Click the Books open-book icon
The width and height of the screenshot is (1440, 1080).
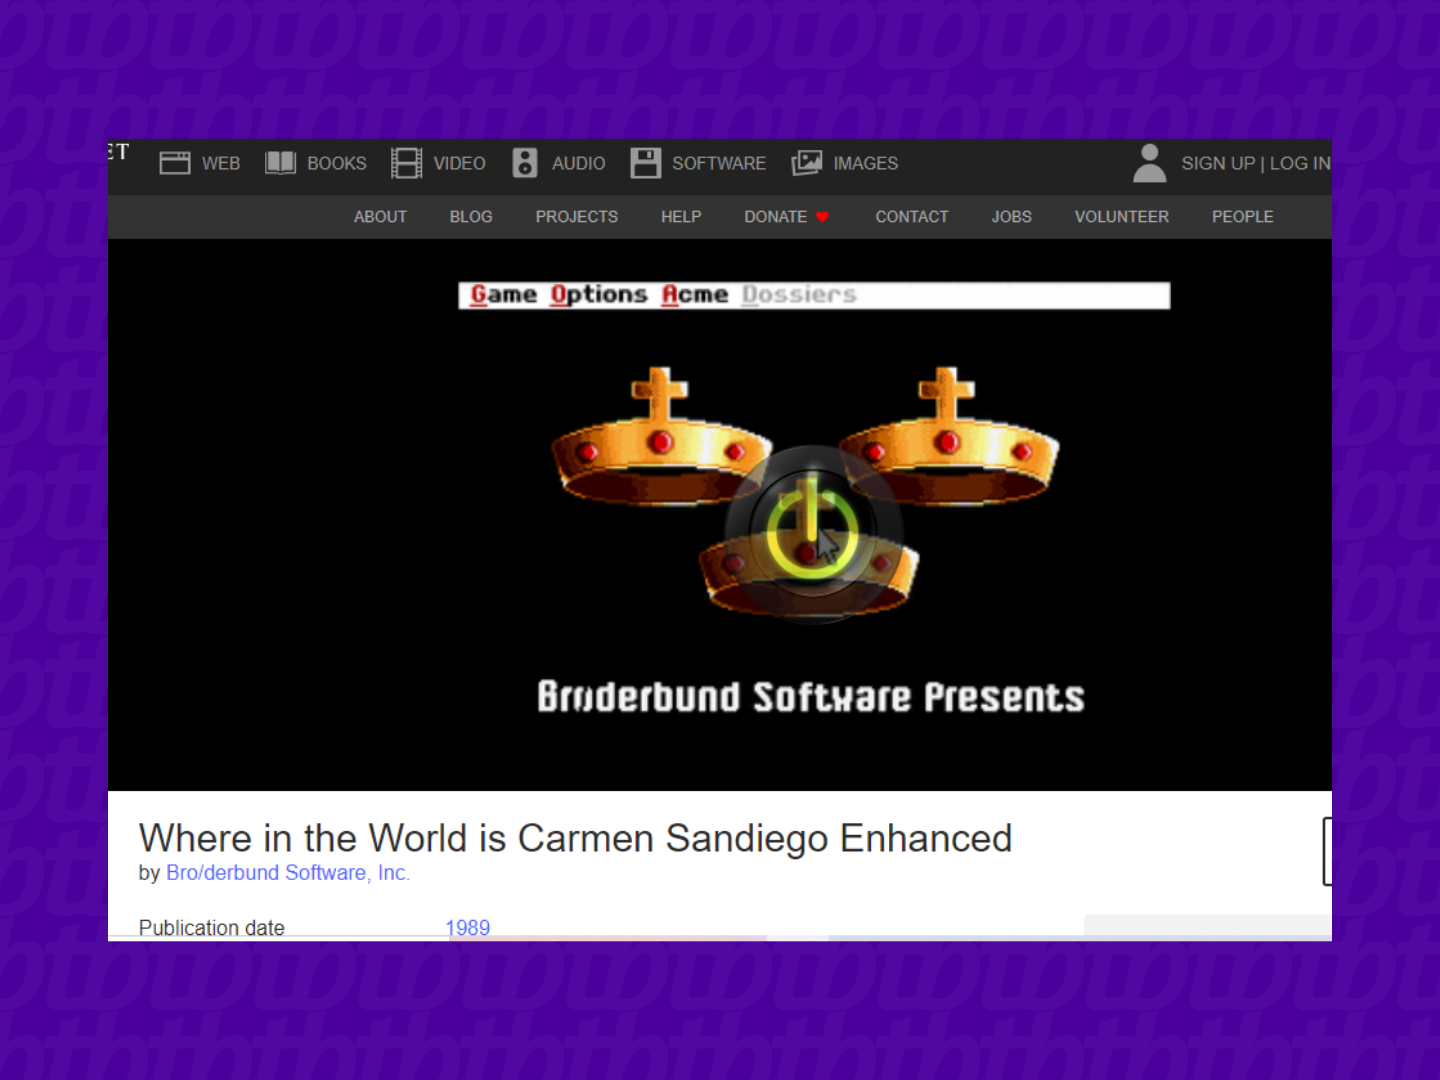pos(281,163)
